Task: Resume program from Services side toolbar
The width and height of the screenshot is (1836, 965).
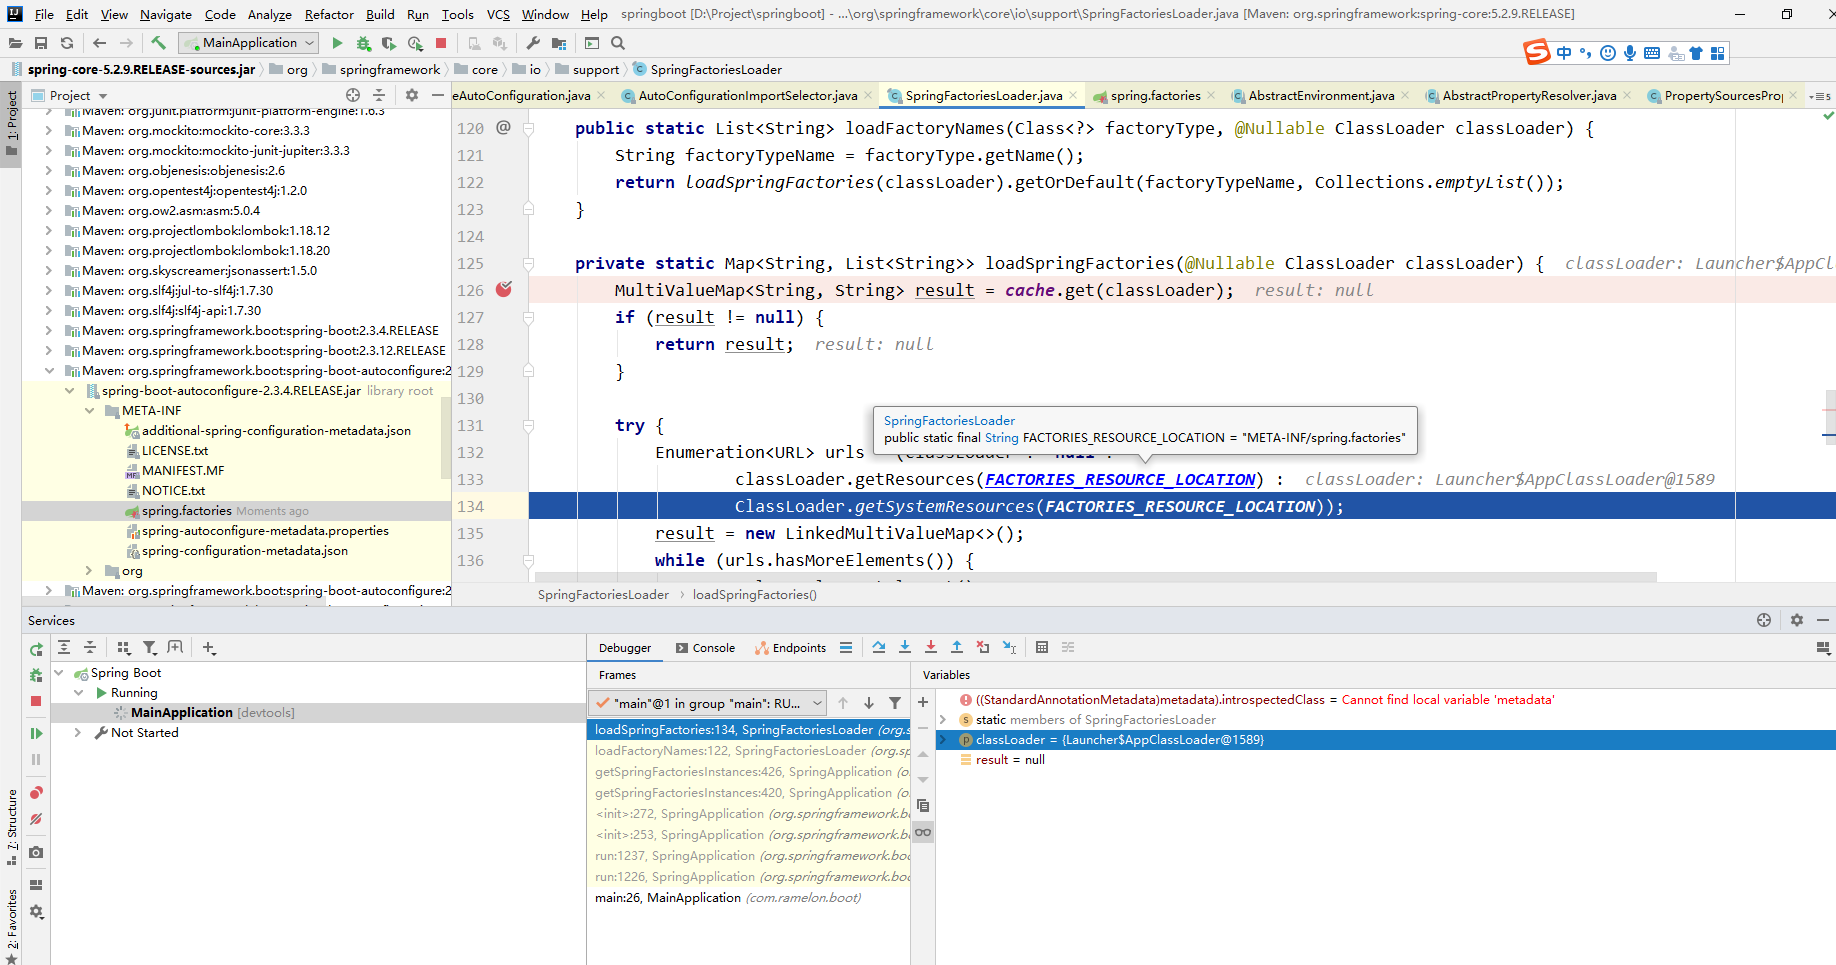Action: point(36,733)
